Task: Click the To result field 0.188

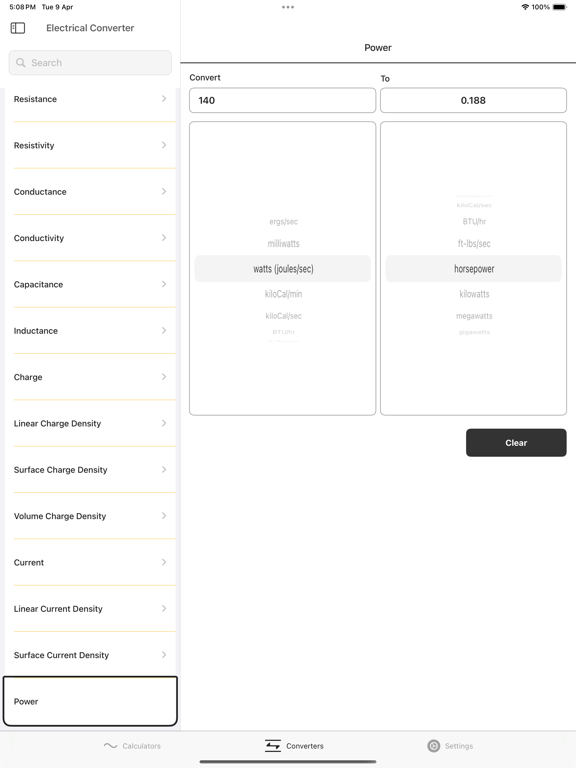Action: click(x=473, y=100)
